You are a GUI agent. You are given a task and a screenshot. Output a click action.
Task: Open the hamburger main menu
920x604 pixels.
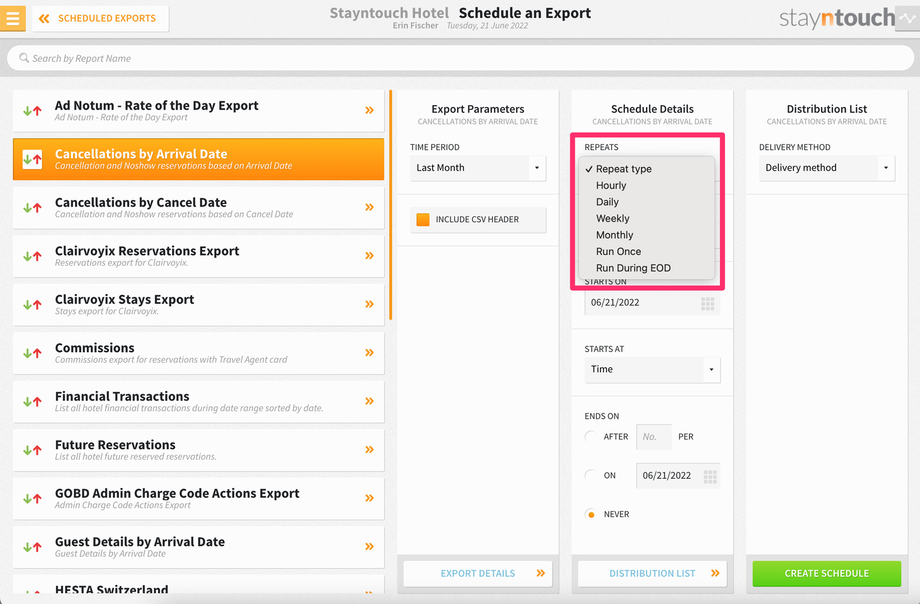pyautogui.click(x=12, y=18)
